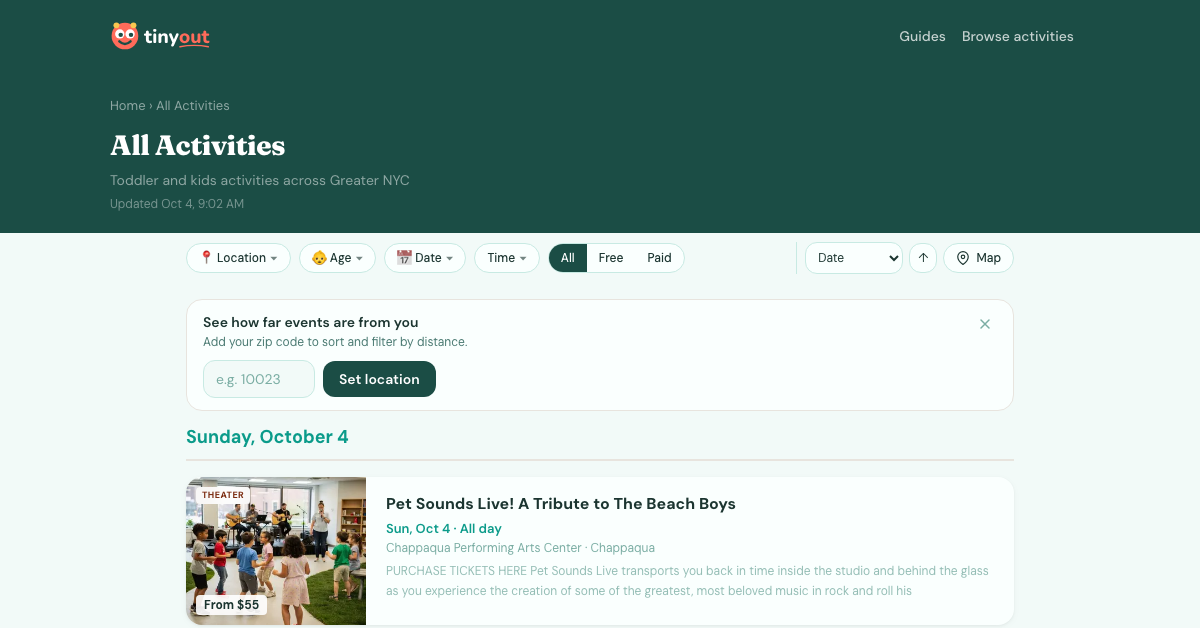Click the THEATER tag on the event image
This screenshot has width=1200, height=628.
click(x=223, y=495)
